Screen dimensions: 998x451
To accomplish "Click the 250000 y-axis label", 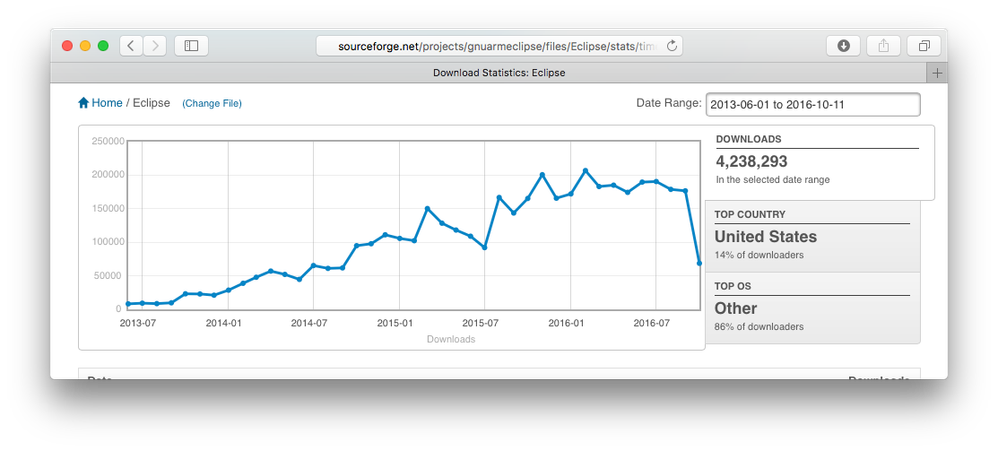I will point(106,141).
